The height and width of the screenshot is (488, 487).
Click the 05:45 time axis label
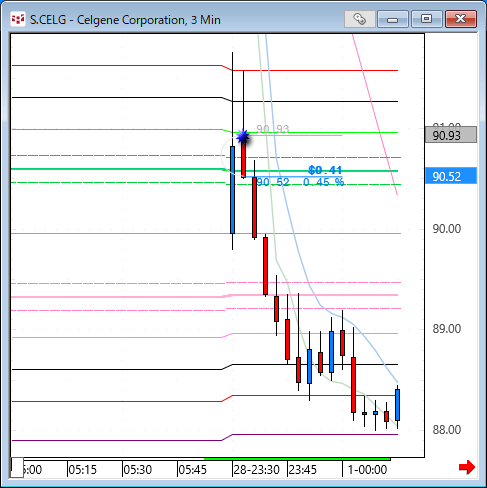tap(192, 470)
